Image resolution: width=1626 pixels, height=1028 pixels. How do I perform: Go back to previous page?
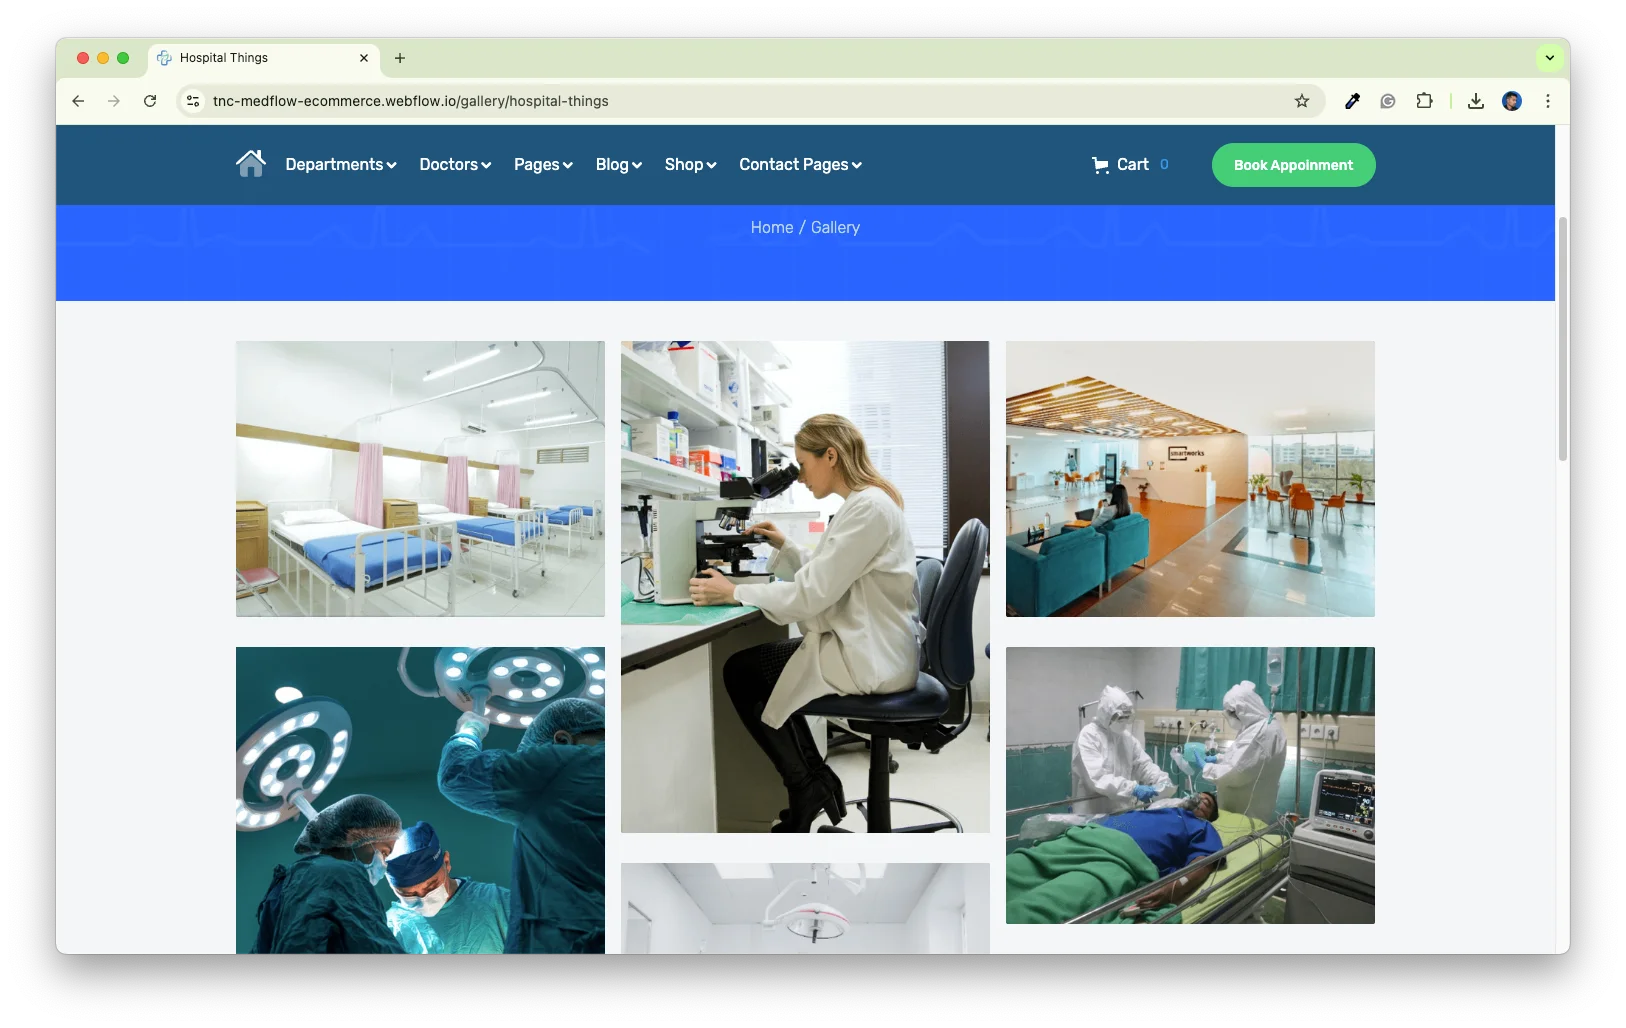tap(78, 101)
